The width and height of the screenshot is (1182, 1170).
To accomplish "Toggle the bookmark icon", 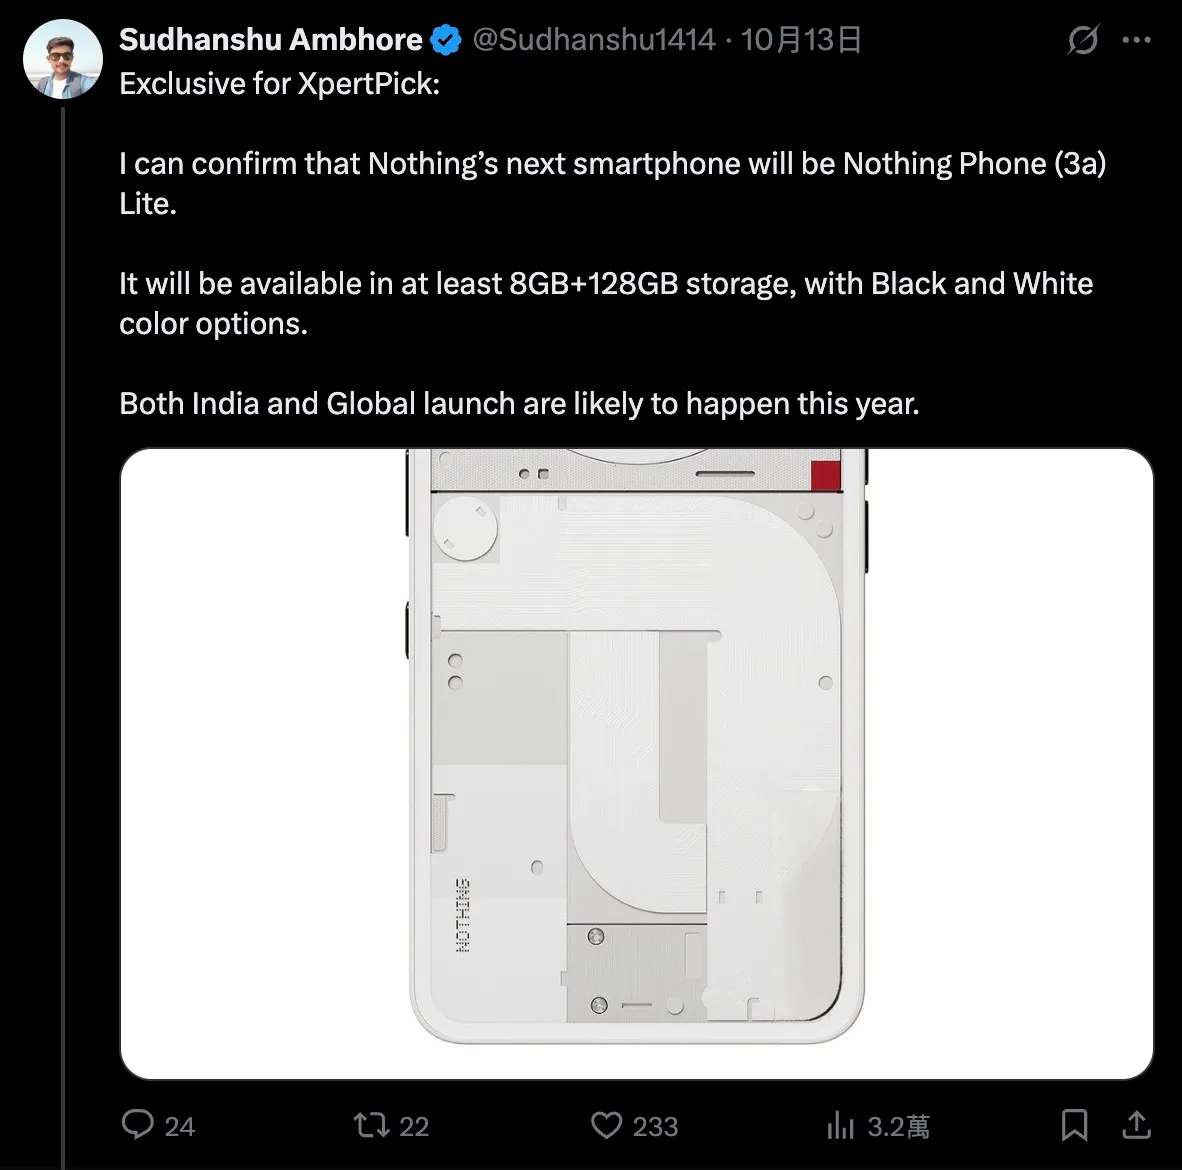I will click(1074, 1126).
